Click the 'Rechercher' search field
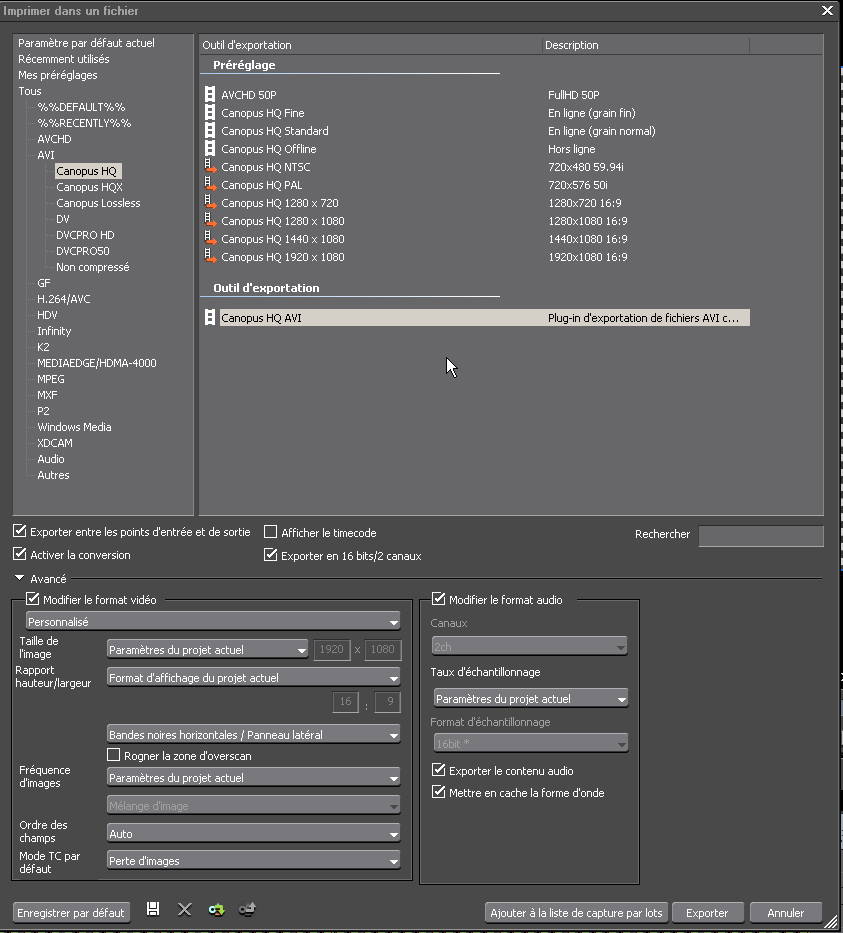This screenshot has height=933, width=843. click(761, 536)
